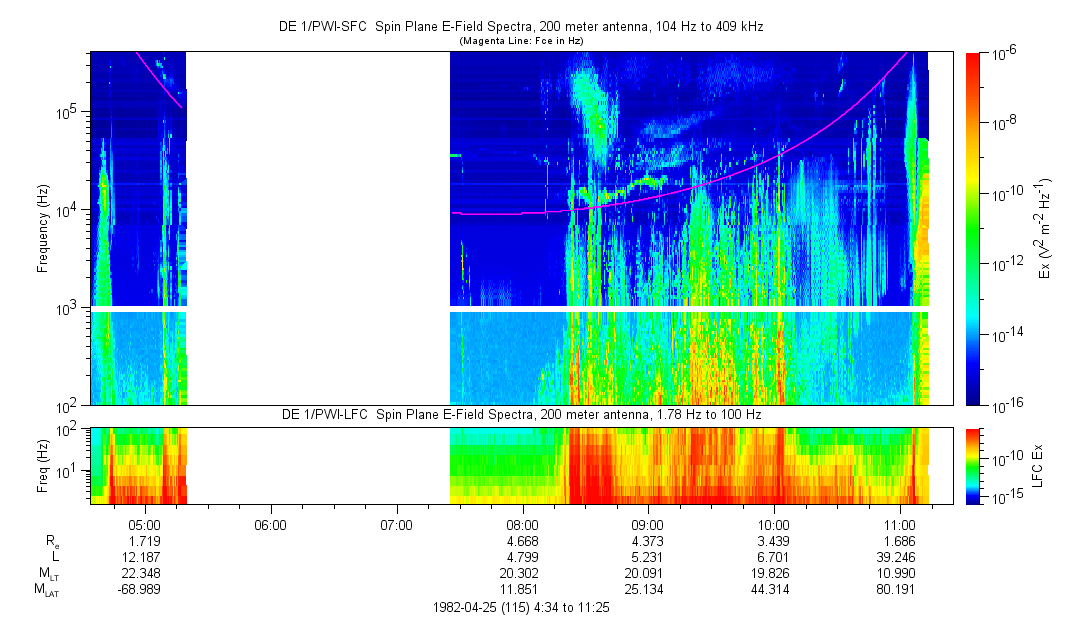
Task: Select the Frequency (Hz) y-axis label
Action: tap(44, 229)
